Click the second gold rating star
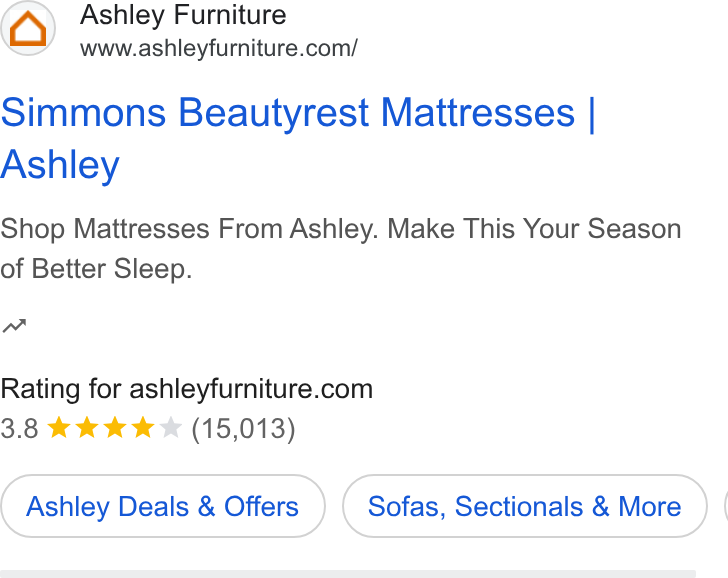The height and width of the screenshot is (578, 728). (x=87, y=427)
